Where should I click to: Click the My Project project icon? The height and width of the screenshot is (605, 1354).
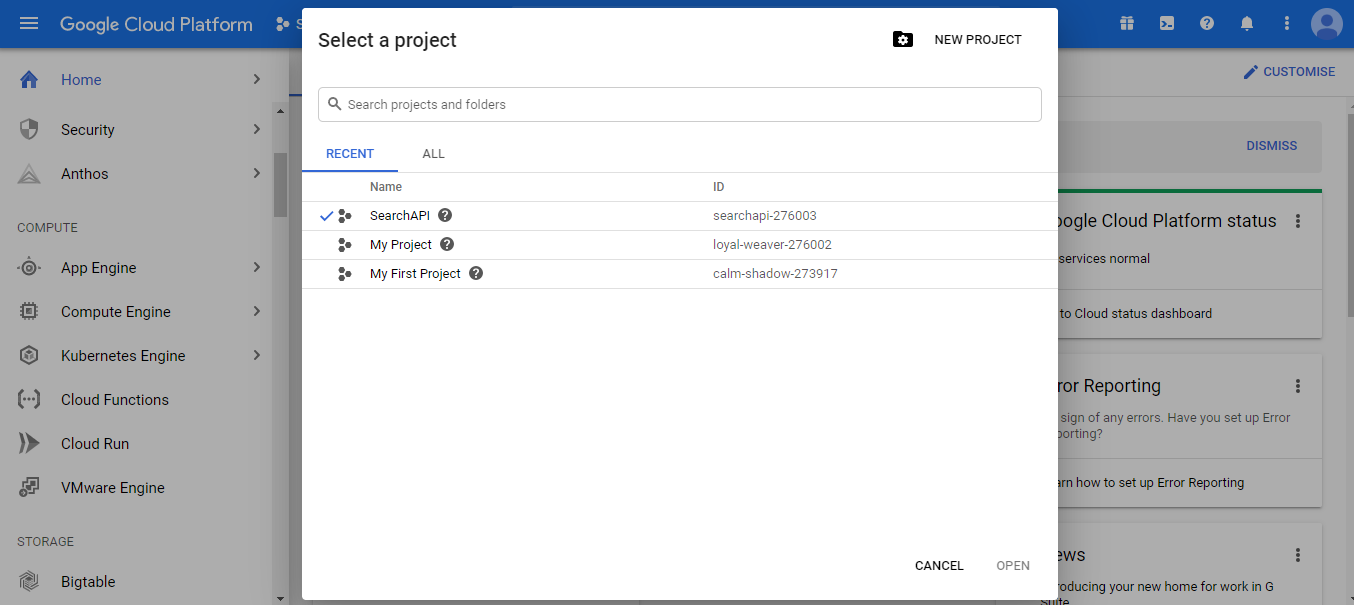345,245
